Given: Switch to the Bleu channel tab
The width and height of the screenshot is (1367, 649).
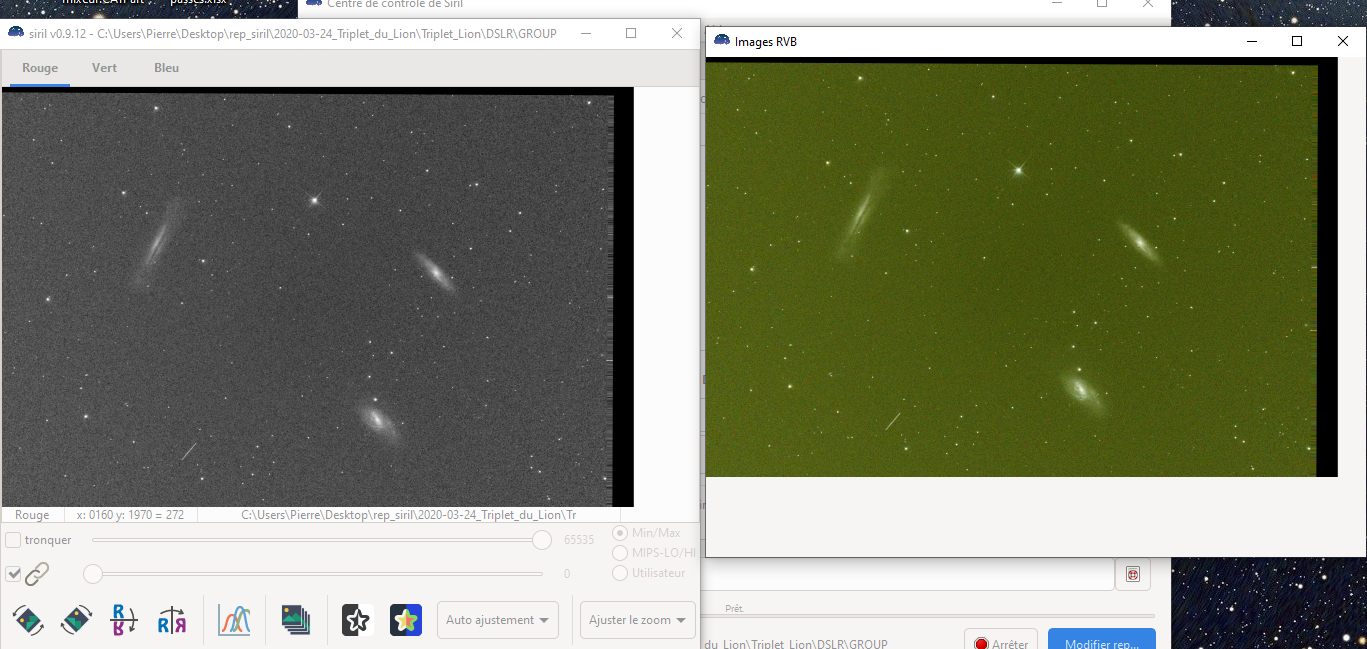Looking at the screenshot, I should (x=167, y=68).
